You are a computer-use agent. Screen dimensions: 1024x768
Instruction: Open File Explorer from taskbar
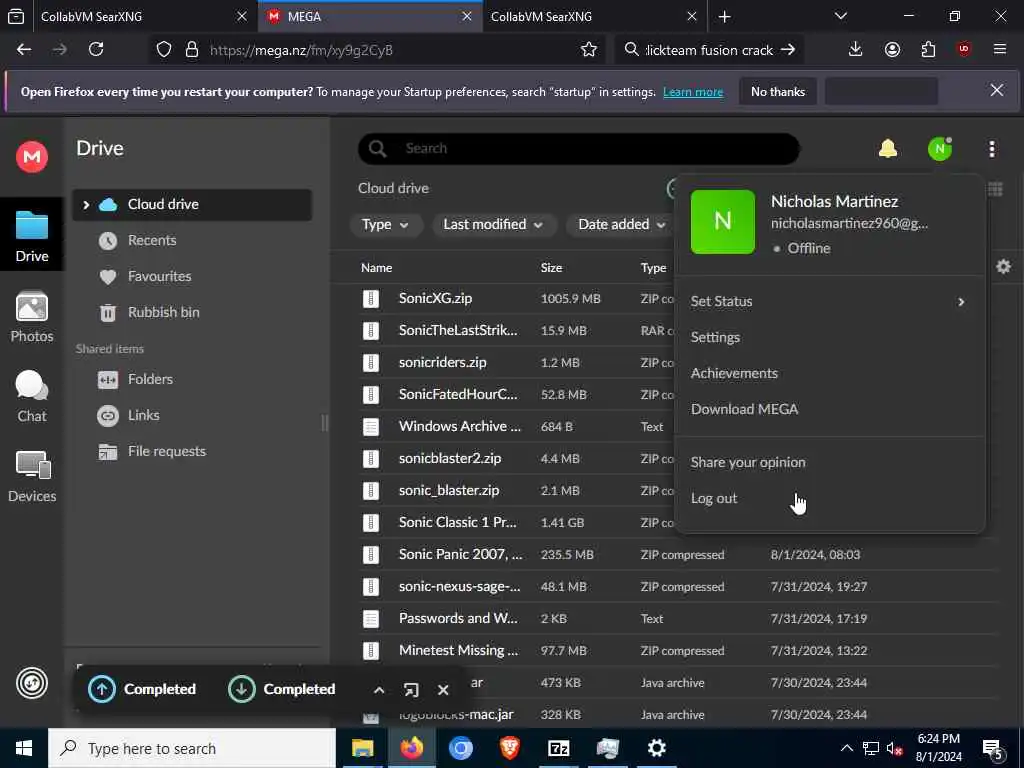point(362,748)
